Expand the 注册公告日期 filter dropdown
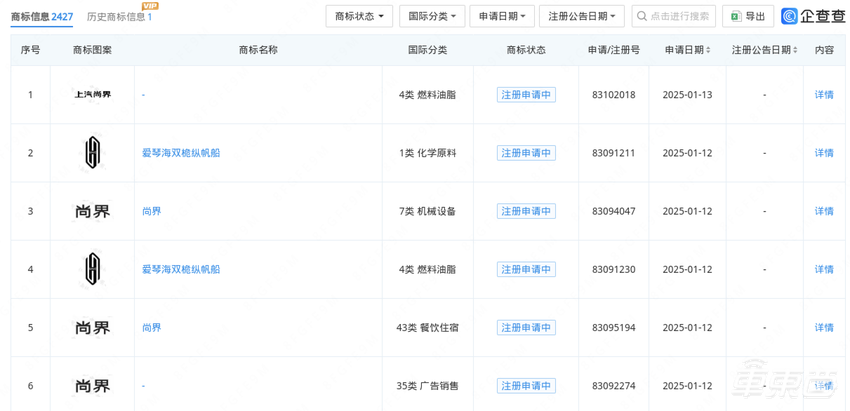 click(x=581, y=16)
